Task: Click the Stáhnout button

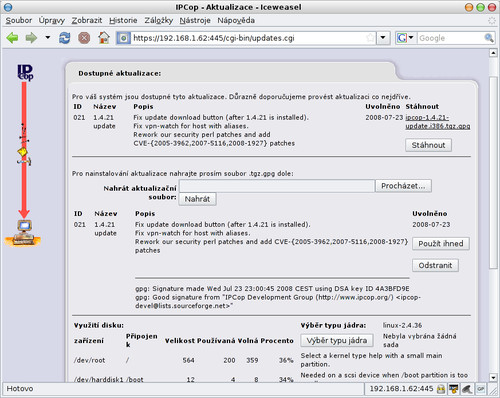Action: (428, 145)
